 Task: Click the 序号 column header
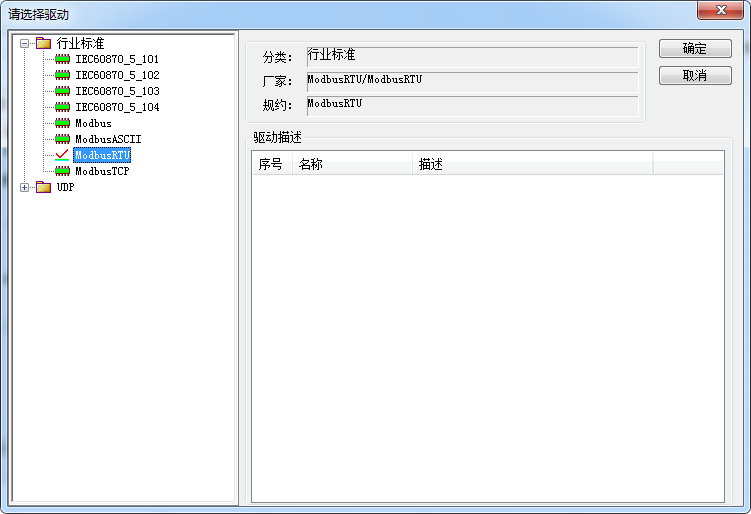pyautogui.click(x=270, y=164)
